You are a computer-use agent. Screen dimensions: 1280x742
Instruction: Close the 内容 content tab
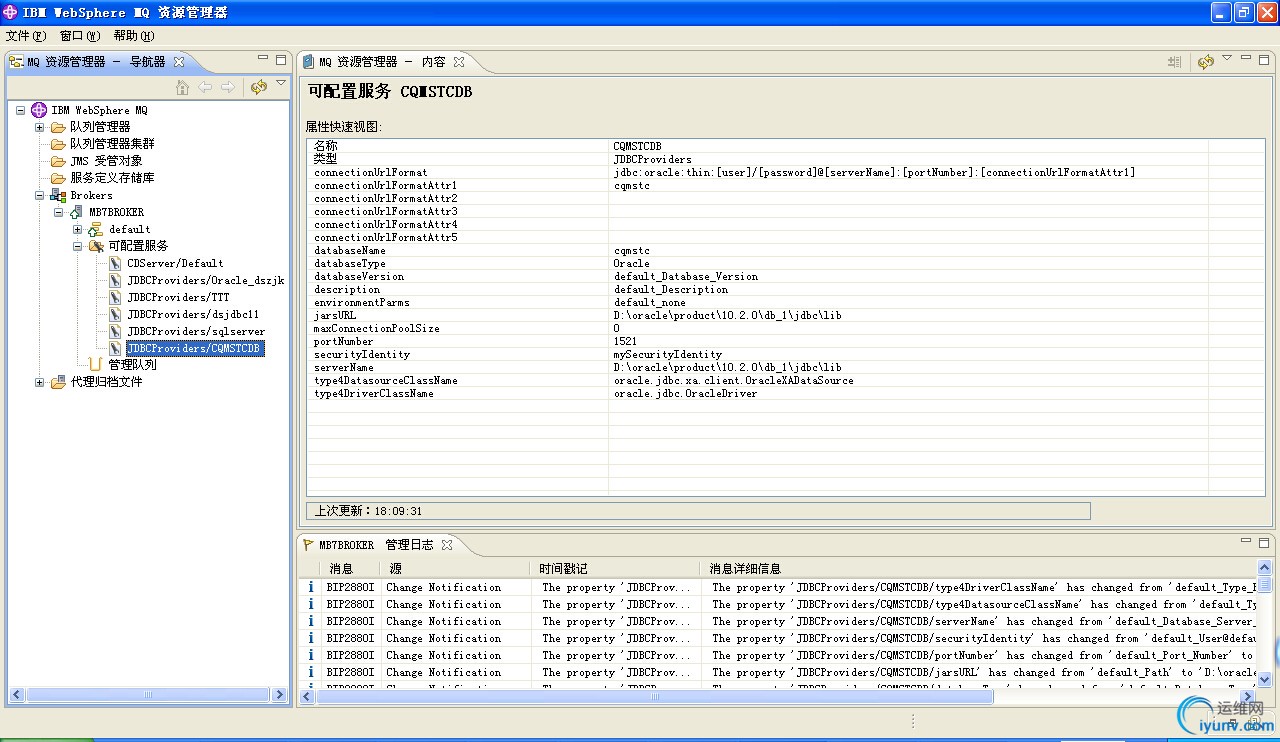coord(459,62)
